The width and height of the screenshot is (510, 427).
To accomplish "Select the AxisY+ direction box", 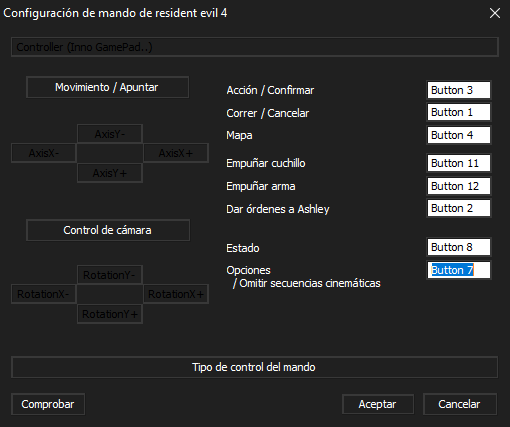I will click(110, 173).
